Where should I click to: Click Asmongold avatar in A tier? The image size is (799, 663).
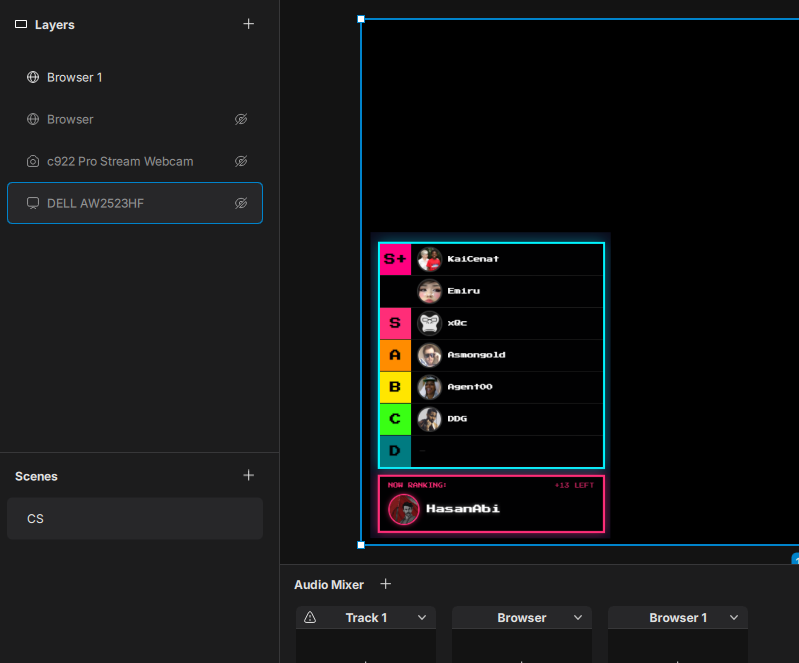pos(430,355)
